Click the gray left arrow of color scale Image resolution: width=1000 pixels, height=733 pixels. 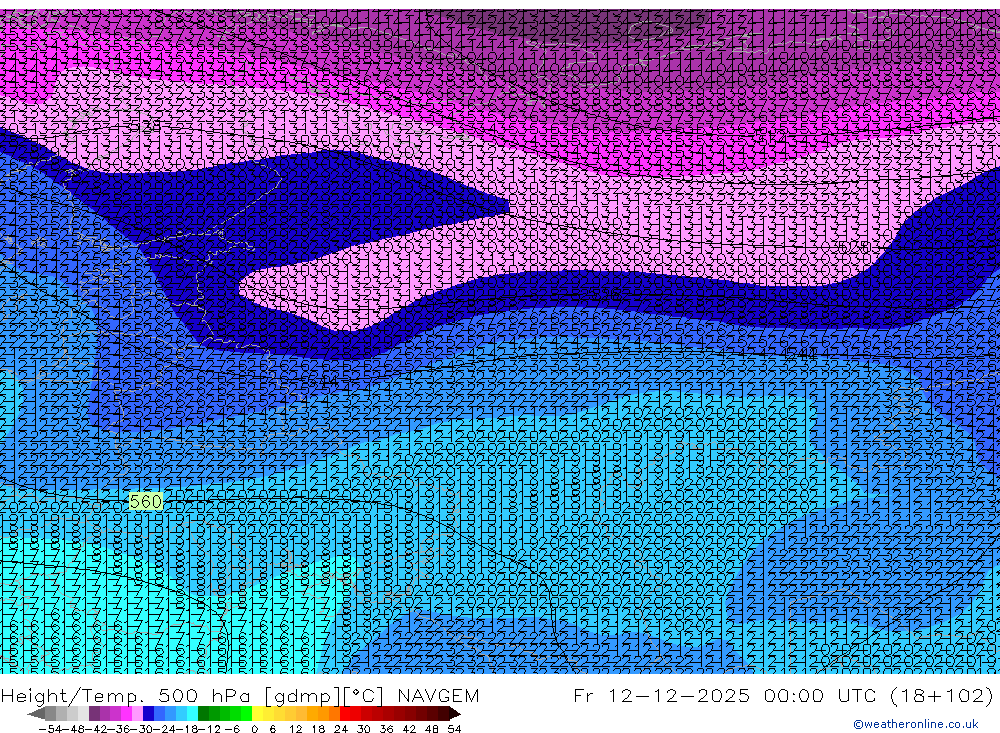pyautogui.click(x=36, y=714)
